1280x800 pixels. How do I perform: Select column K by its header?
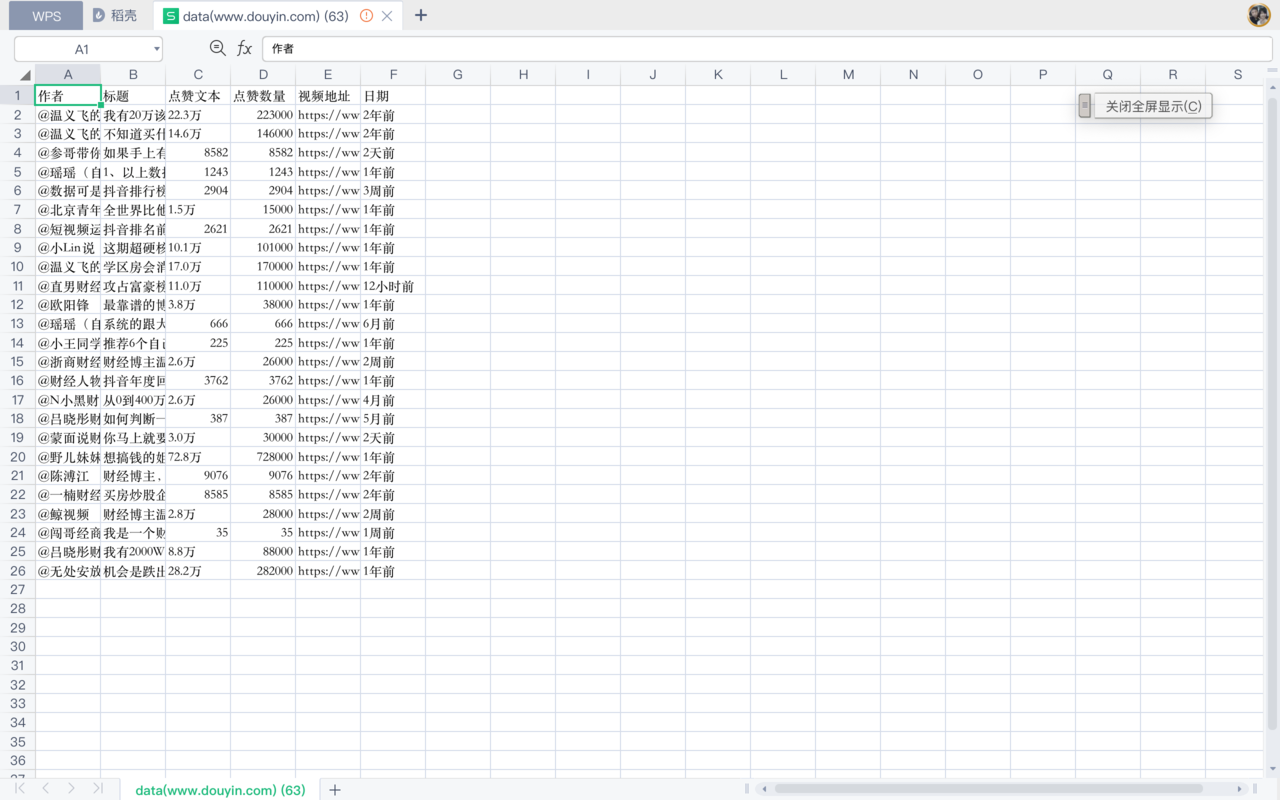[718, 75]
